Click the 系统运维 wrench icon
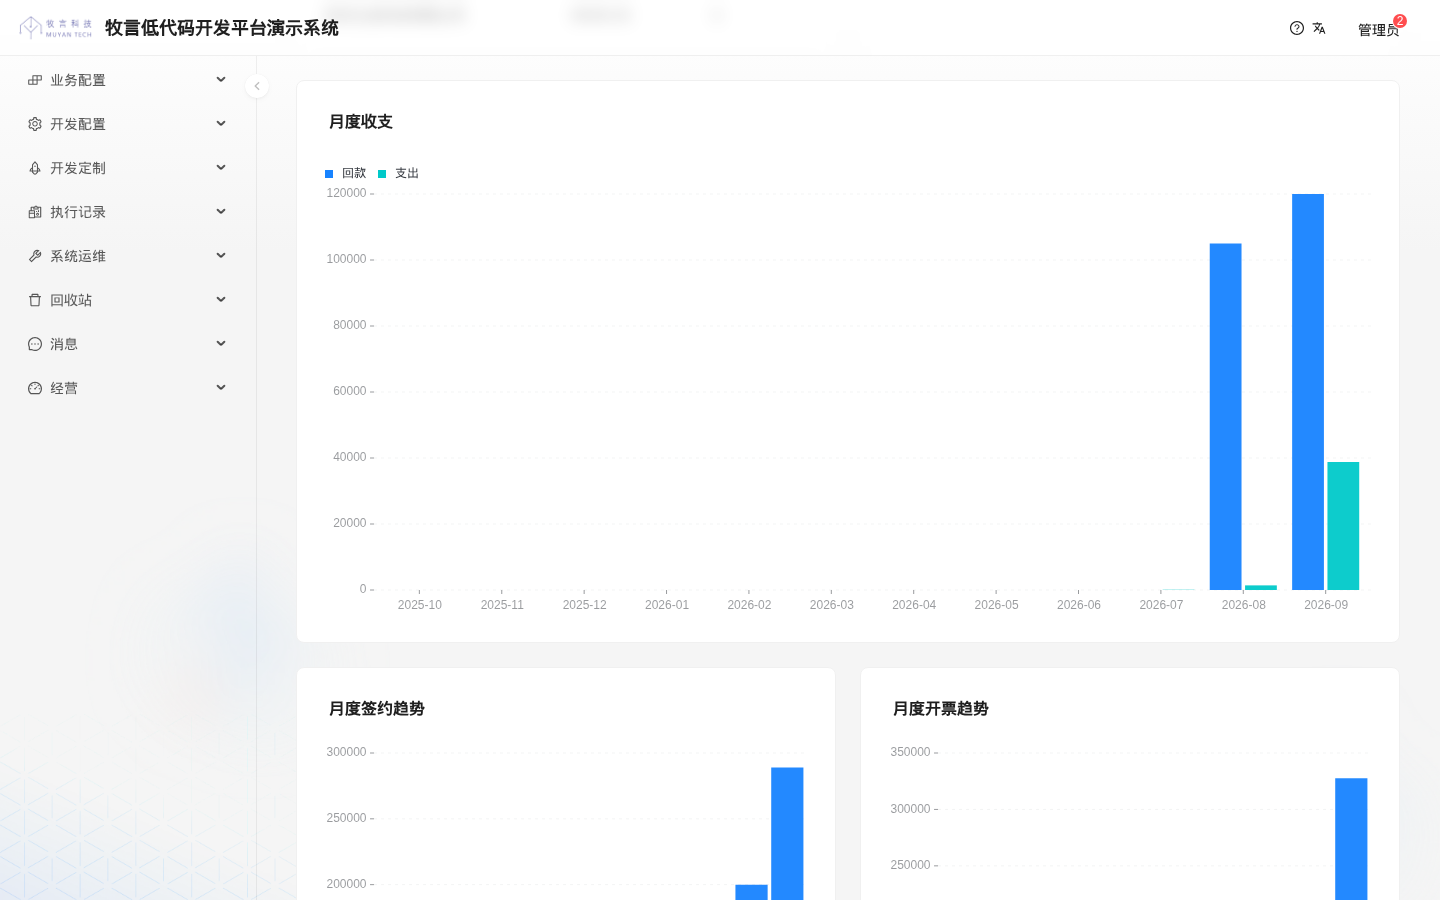The width and height of the screenshot is (1440, 900). coord(35,256)
